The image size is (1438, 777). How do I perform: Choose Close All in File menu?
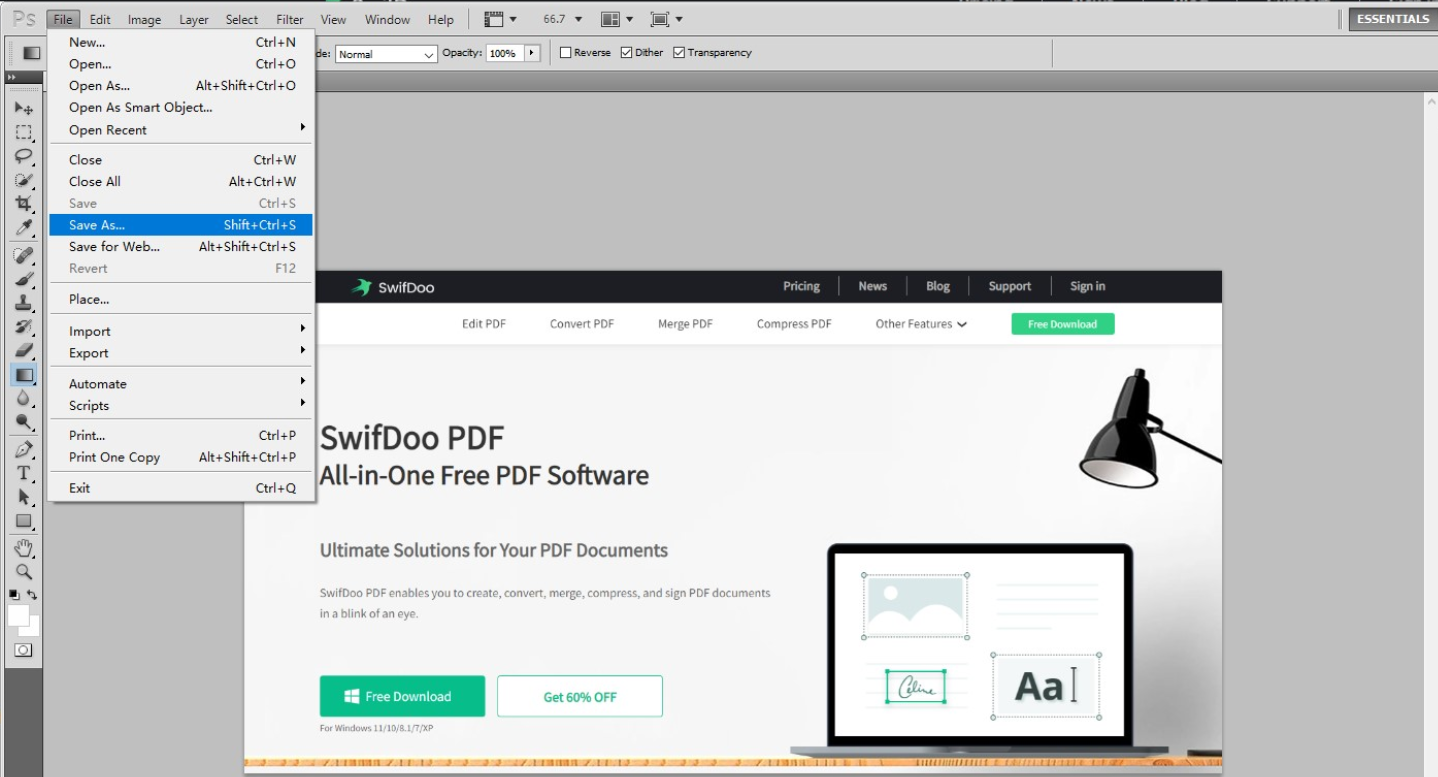182,182
